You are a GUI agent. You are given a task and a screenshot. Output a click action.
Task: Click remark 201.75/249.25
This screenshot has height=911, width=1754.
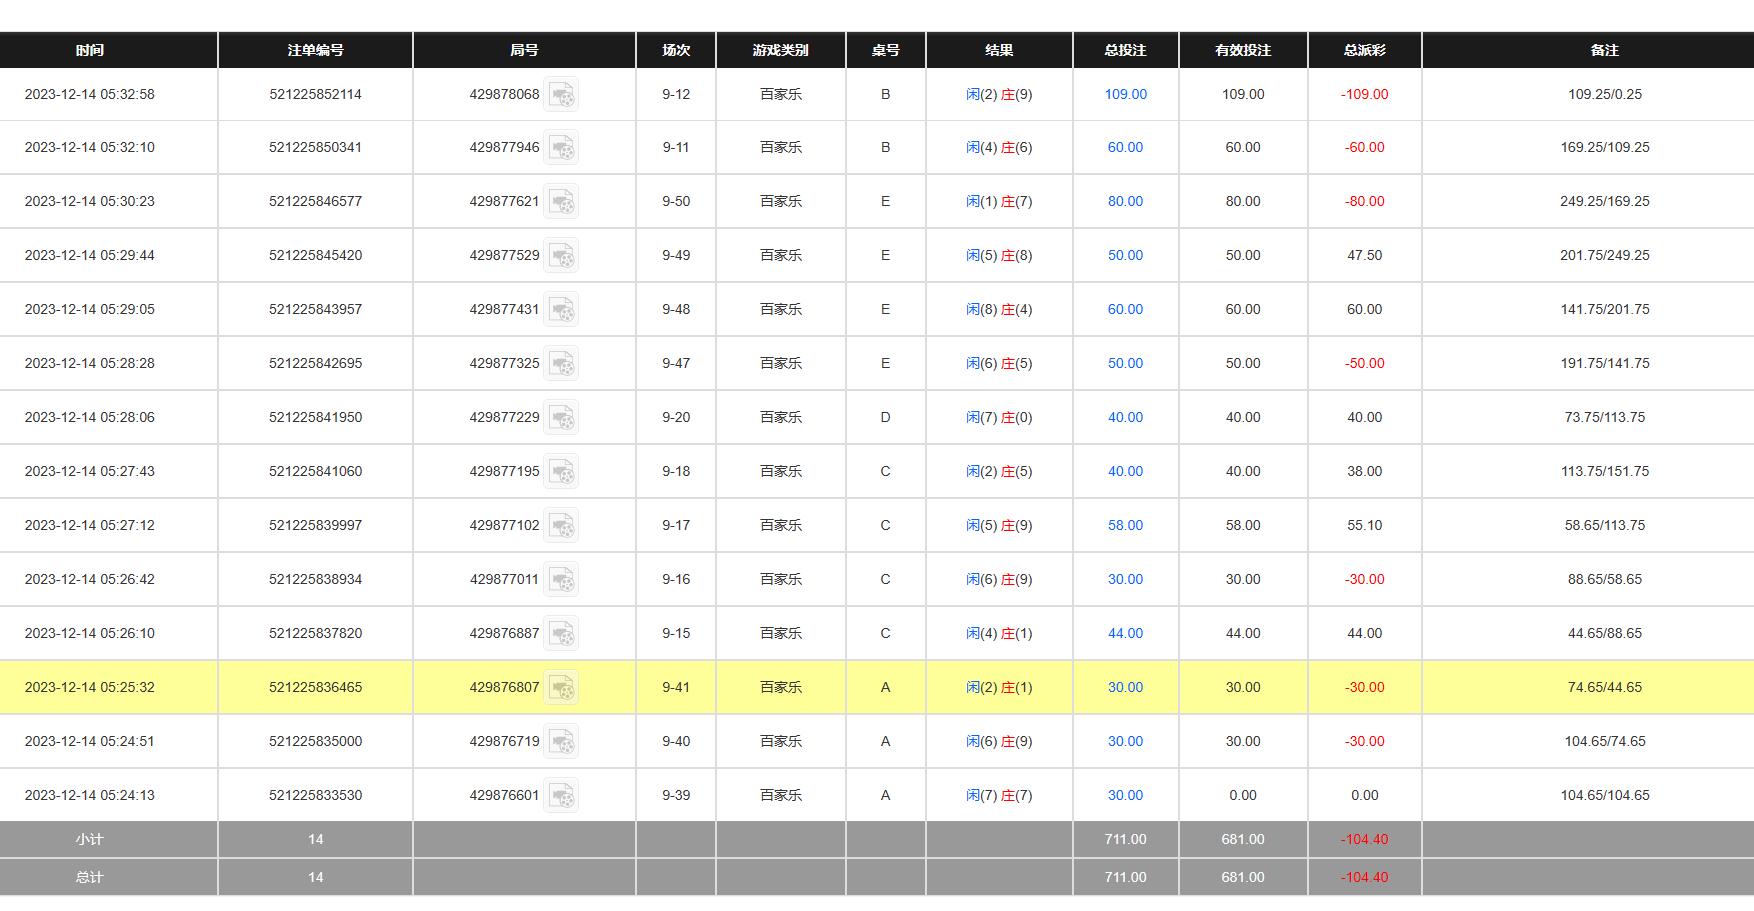(x=1604, y=255)
